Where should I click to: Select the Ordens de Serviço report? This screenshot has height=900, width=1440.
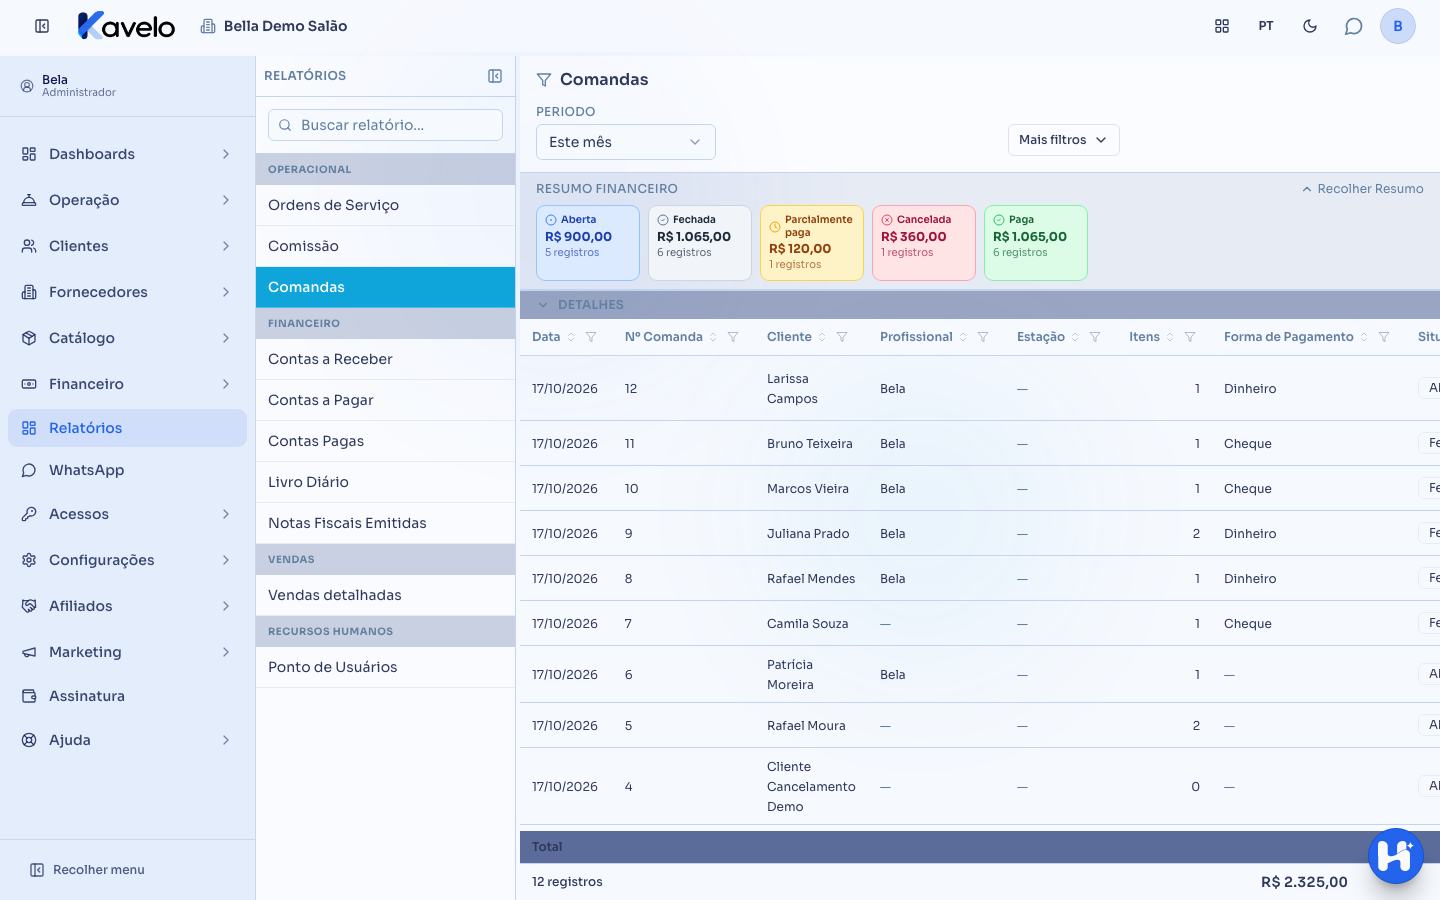[385, 205]
